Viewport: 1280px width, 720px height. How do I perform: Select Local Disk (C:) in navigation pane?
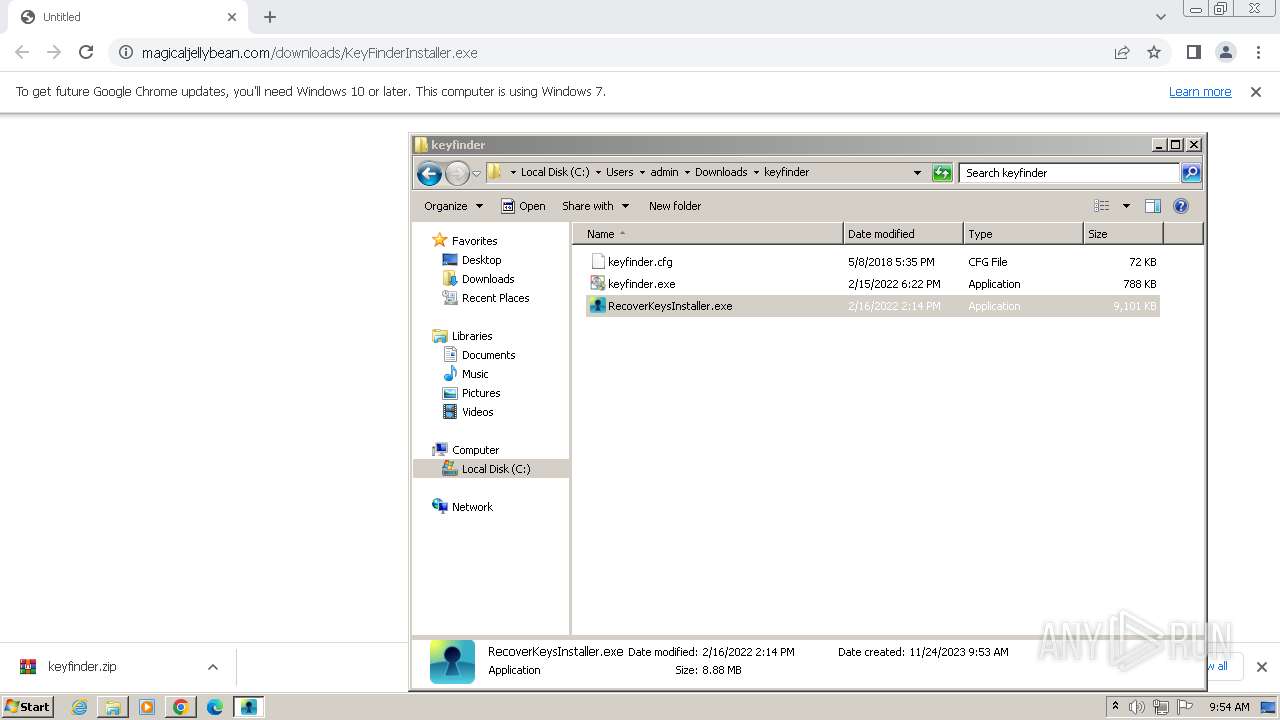[496, 469]
